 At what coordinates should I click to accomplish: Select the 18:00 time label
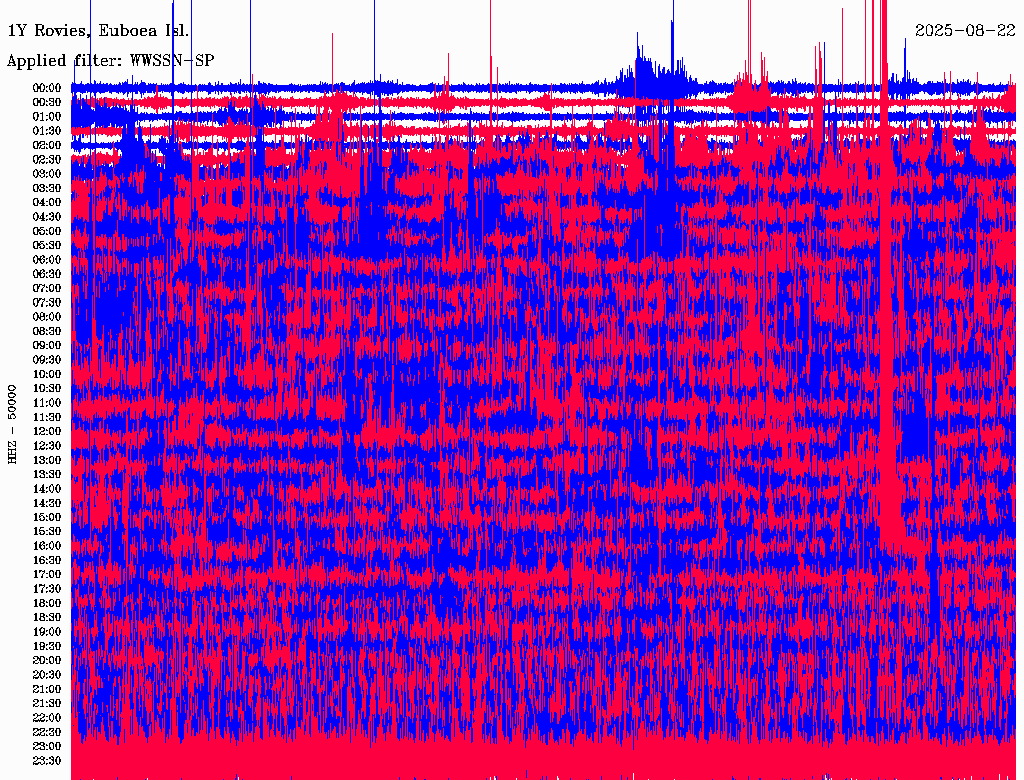point(47,603)
